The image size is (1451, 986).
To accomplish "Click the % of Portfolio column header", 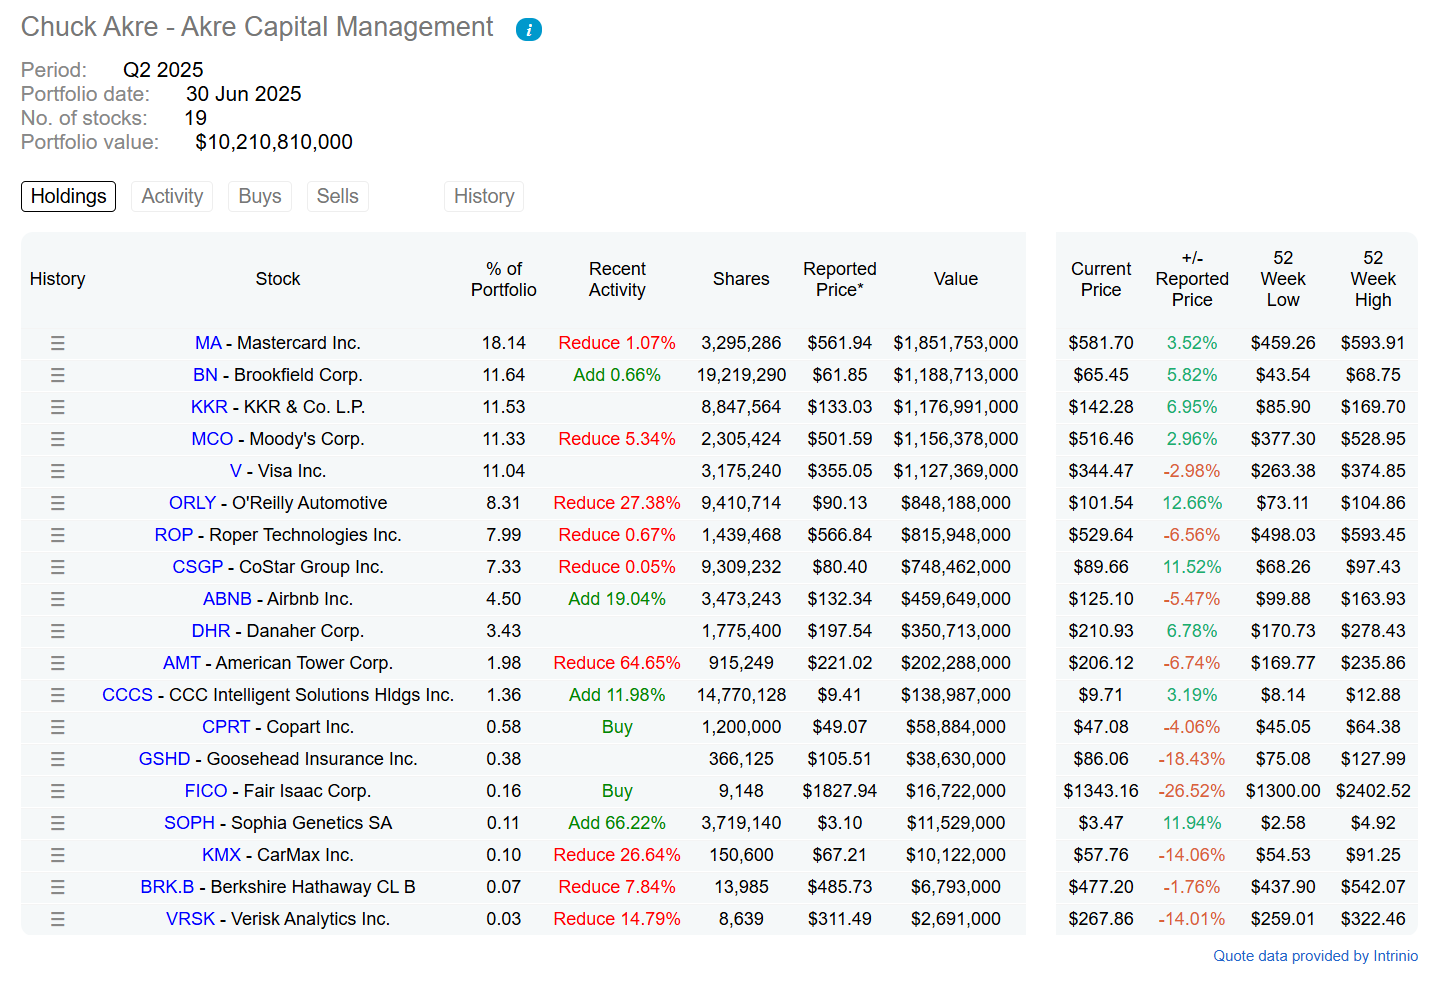I will coord(504,279).
